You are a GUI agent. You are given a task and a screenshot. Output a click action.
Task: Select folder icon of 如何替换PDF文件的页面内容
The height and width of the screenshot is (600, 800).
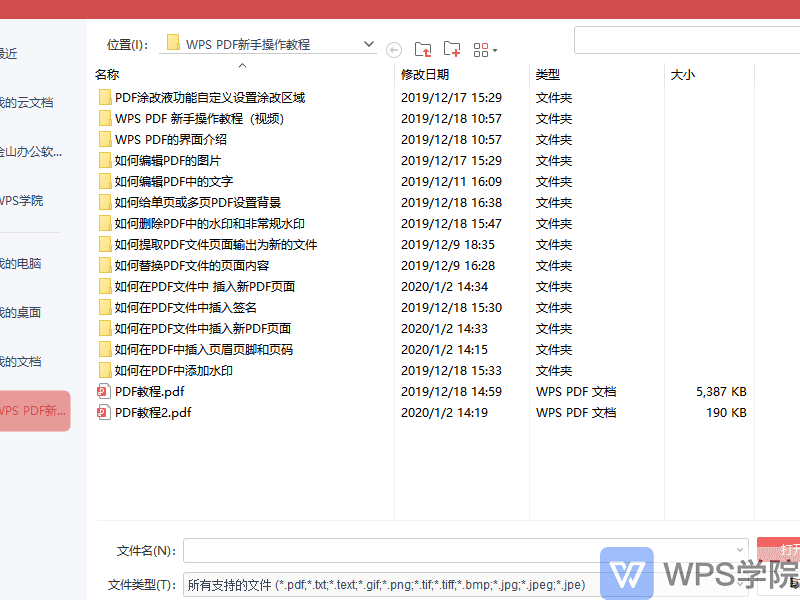point(105,265)
